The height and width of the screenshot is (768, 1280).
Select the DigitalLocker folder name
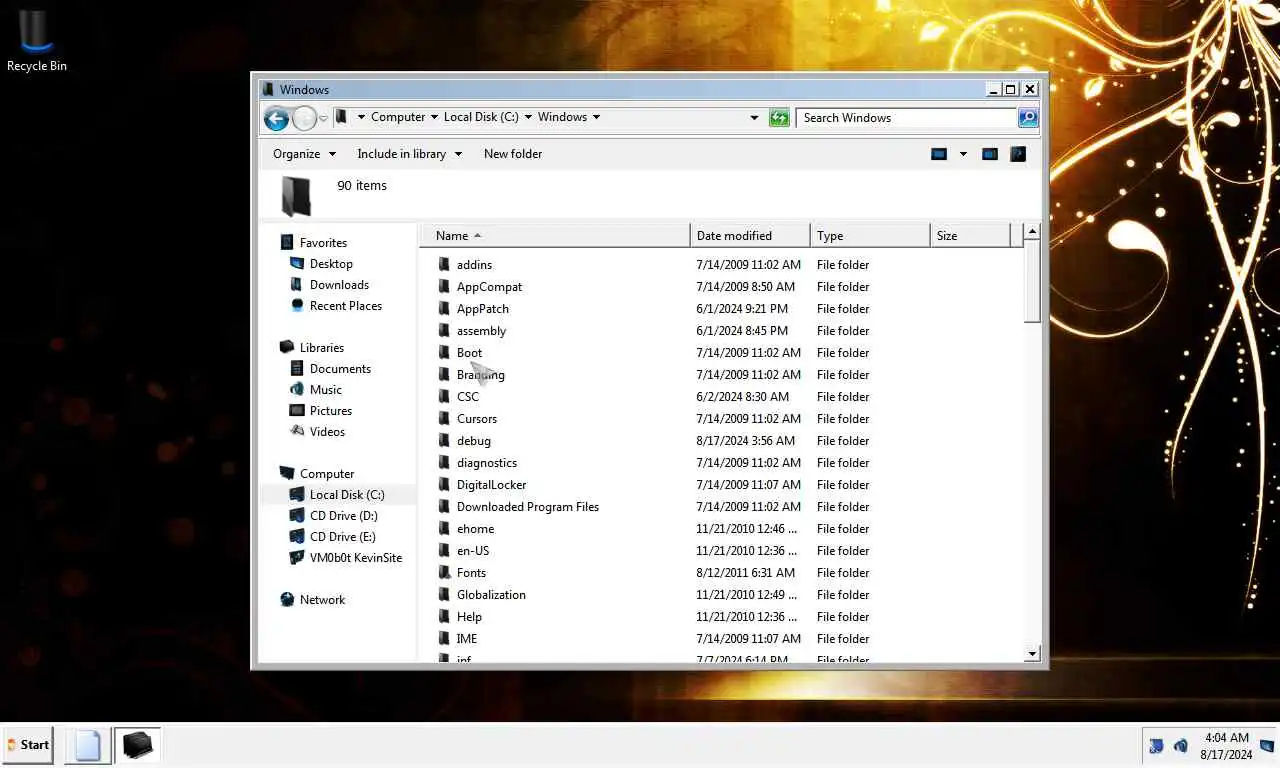coord(491,485)
